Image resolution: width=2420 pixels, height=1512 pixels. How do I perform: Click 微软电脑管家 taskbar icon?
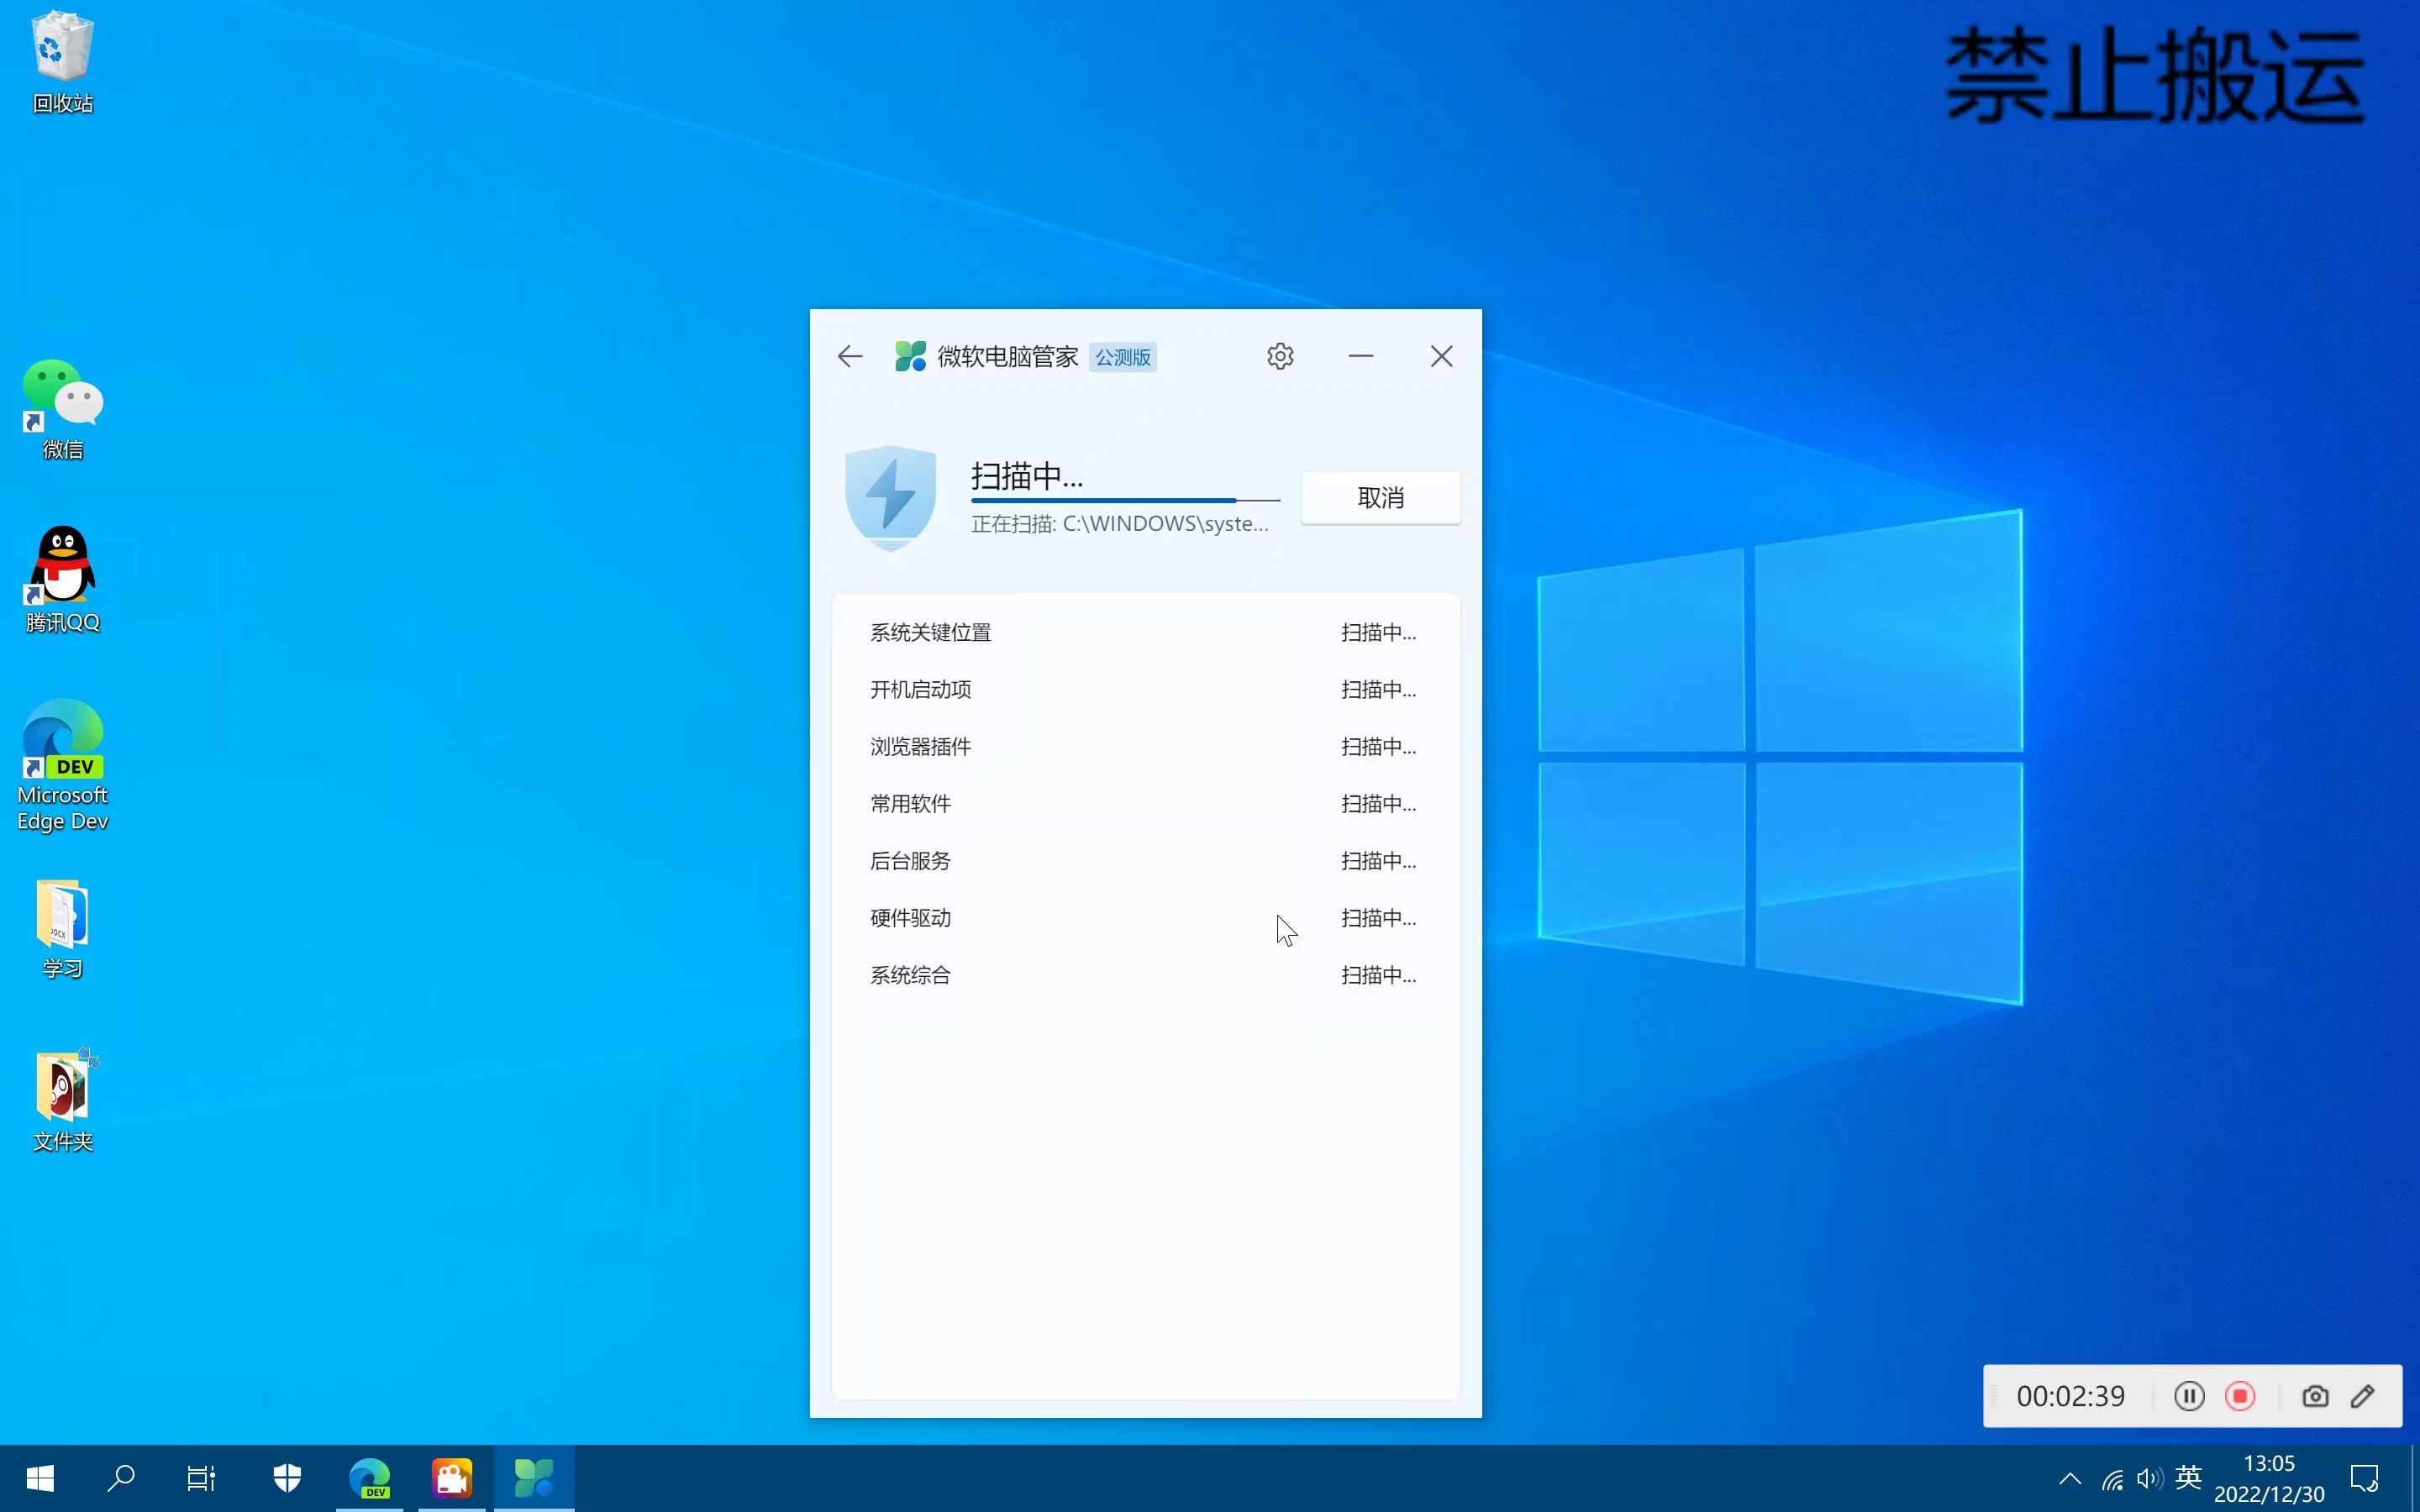(x=534, y=1478)
